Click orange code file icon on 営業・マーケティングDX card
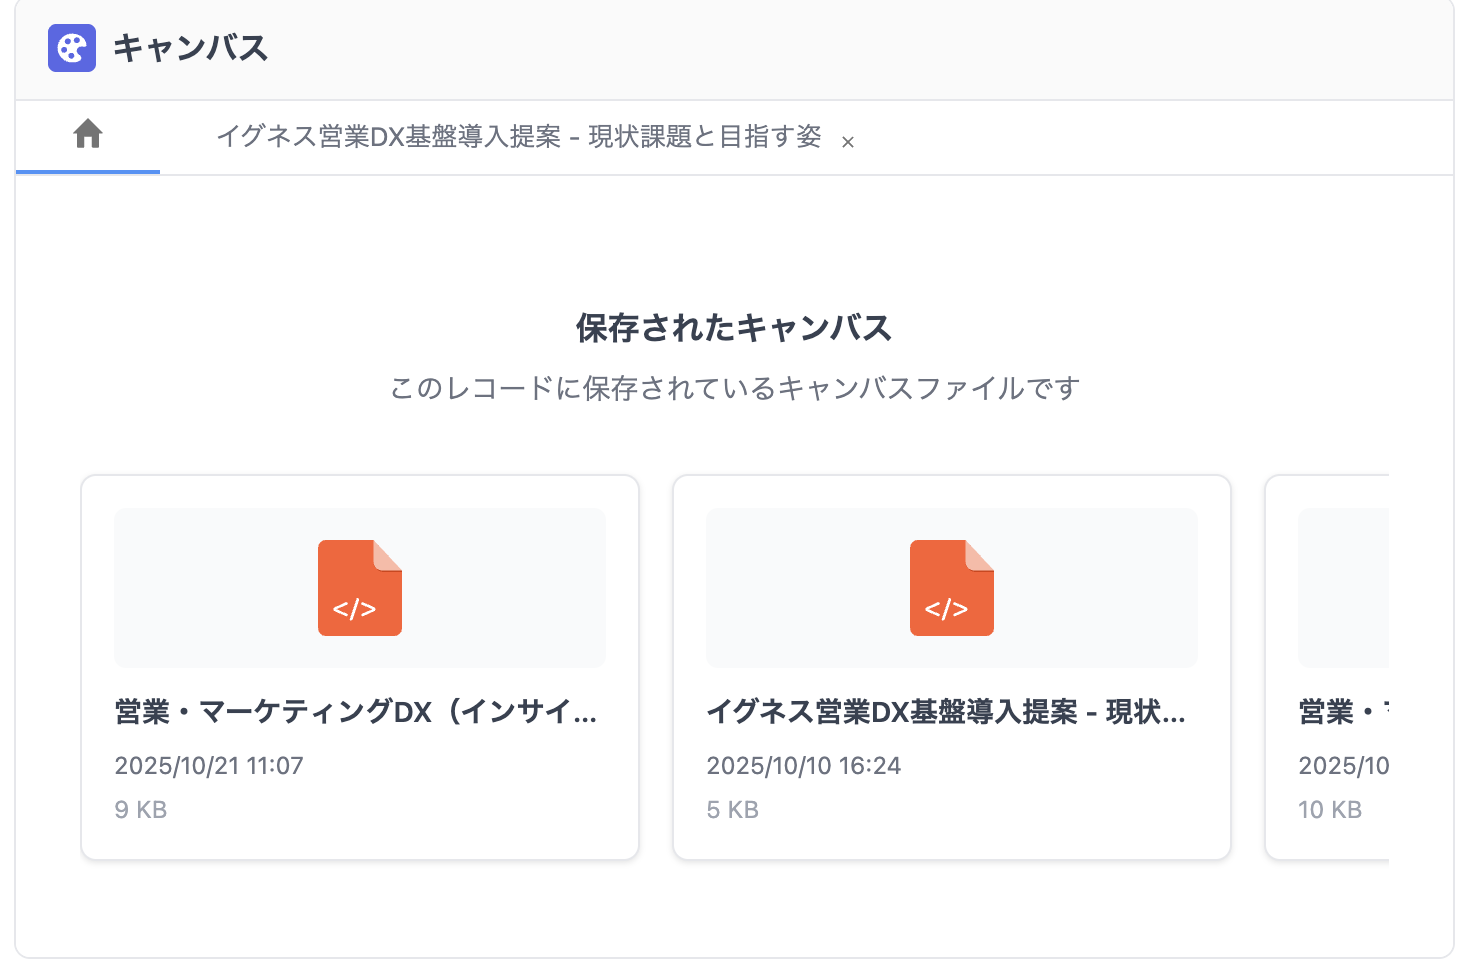 (x=360, y=588)
